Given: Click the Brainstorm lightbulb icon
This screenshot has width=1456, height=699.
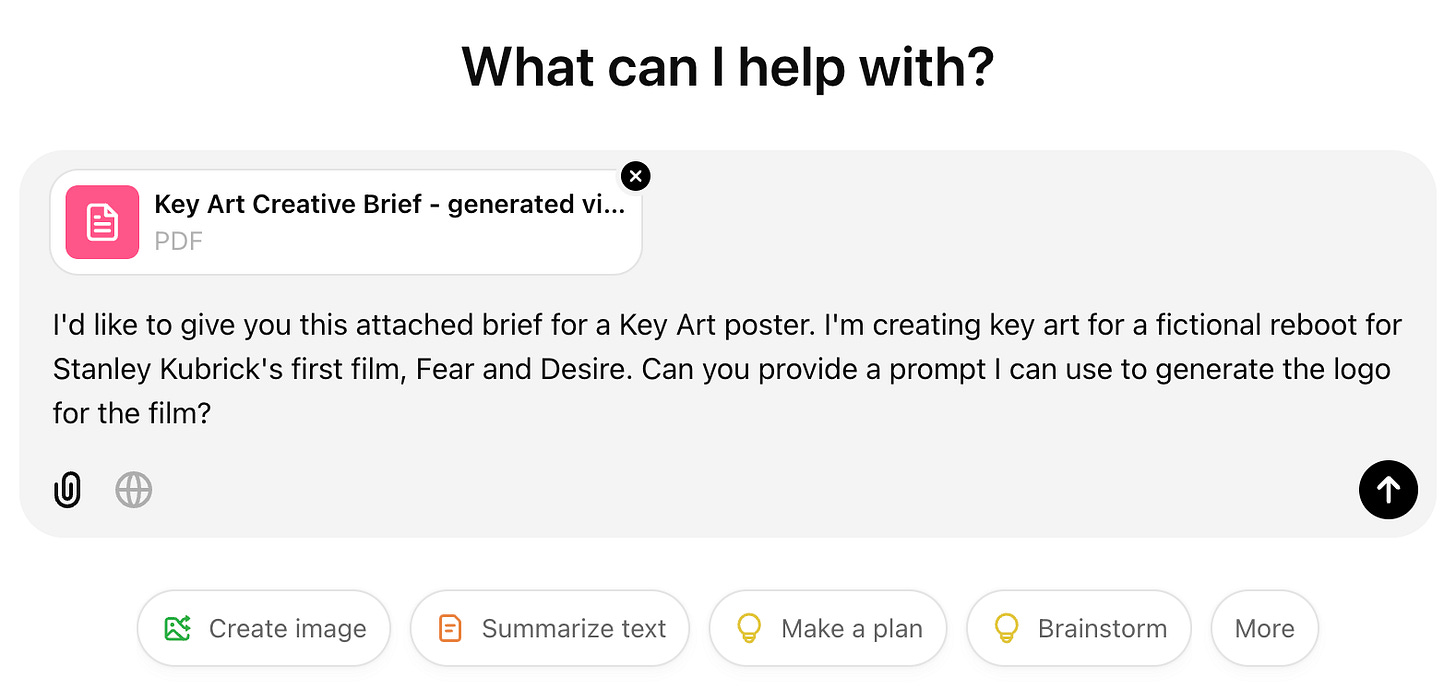Looking at the screenshot, I should click(1006, 629).
